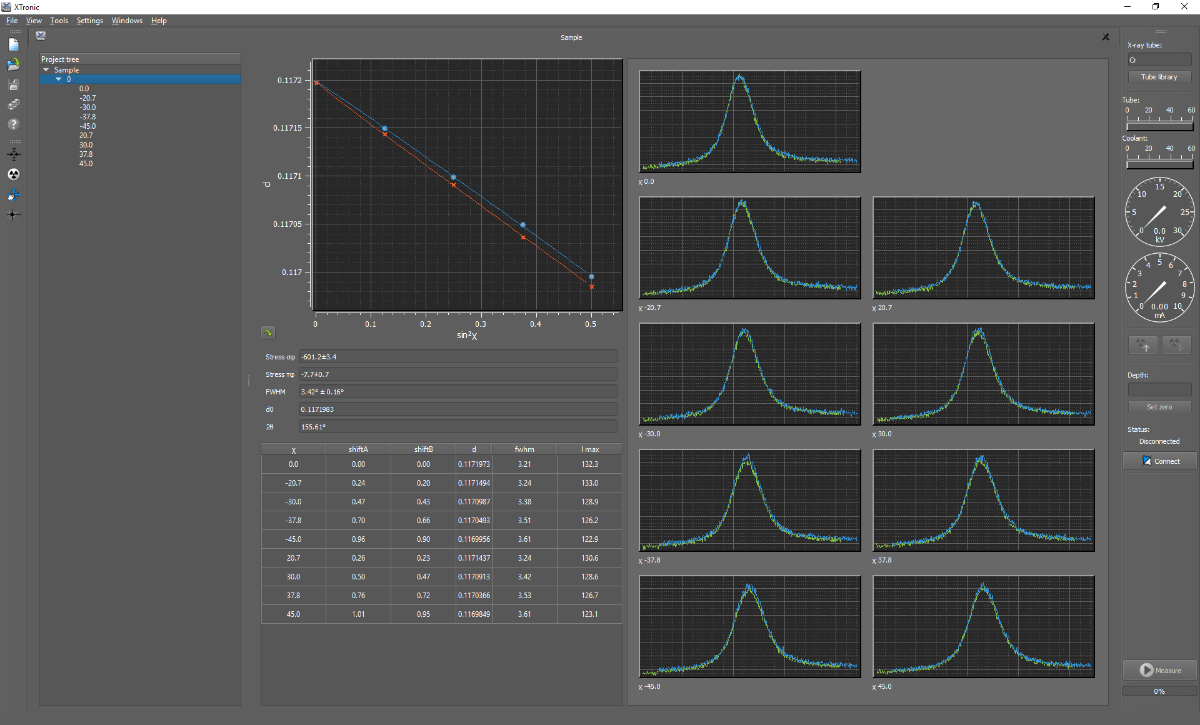Click the save disk icon in left toolbar
Viewport: 1200px width, 725px height.
click(14, 84)
